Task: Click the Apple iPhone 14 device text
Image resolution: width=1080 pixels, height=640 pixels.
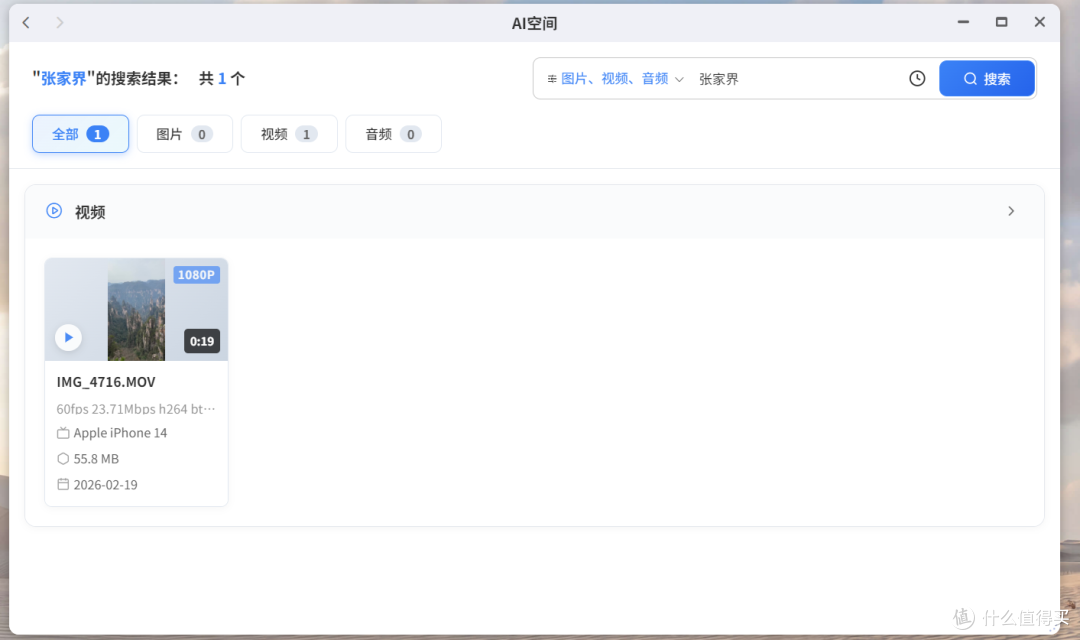Action: tap(121, 433)
